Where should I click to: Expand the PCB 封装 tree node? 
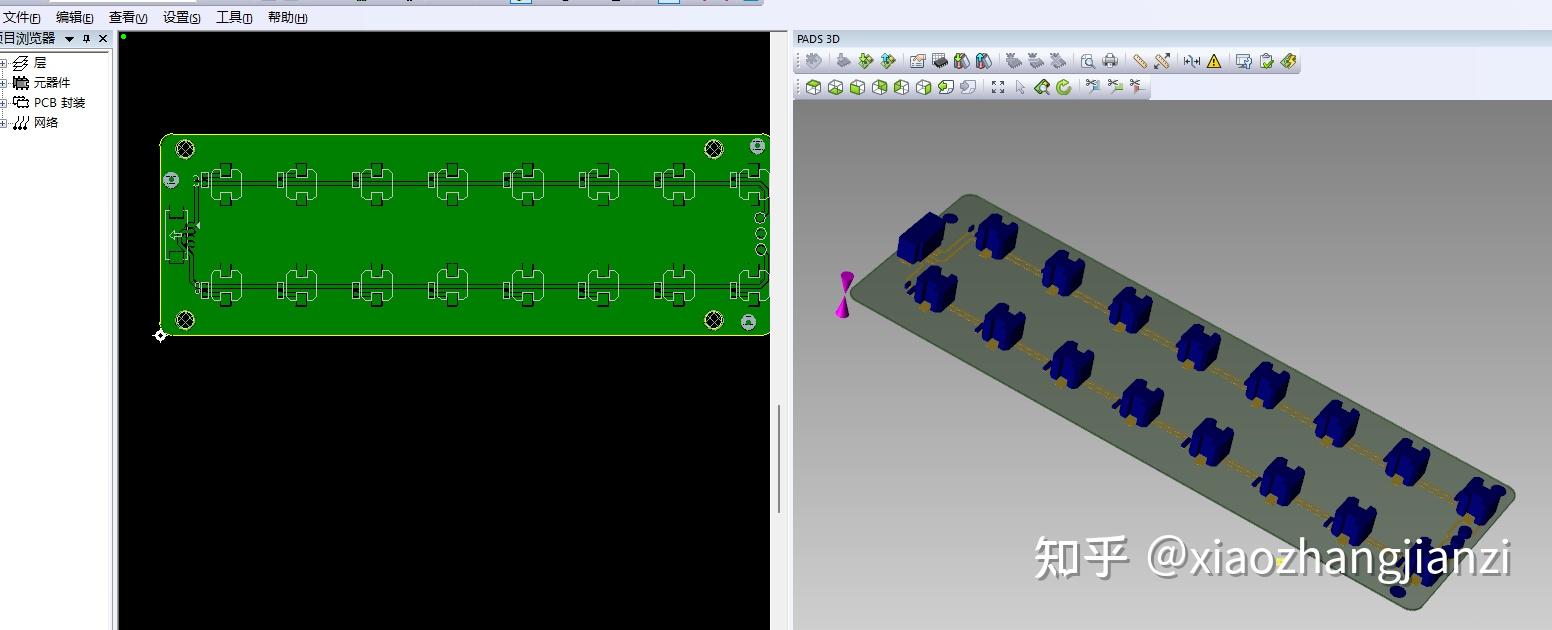coord(3,103)
